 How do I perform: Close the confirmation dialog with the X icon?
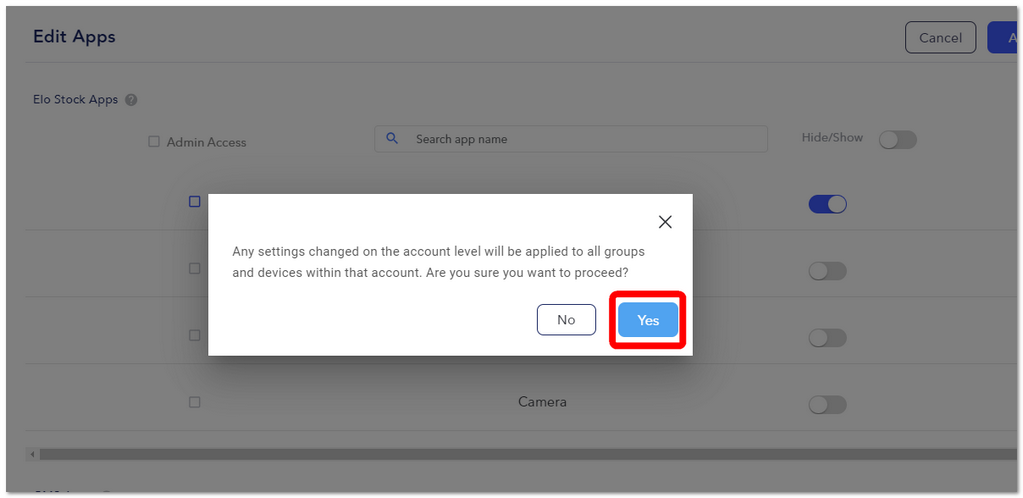665,222
